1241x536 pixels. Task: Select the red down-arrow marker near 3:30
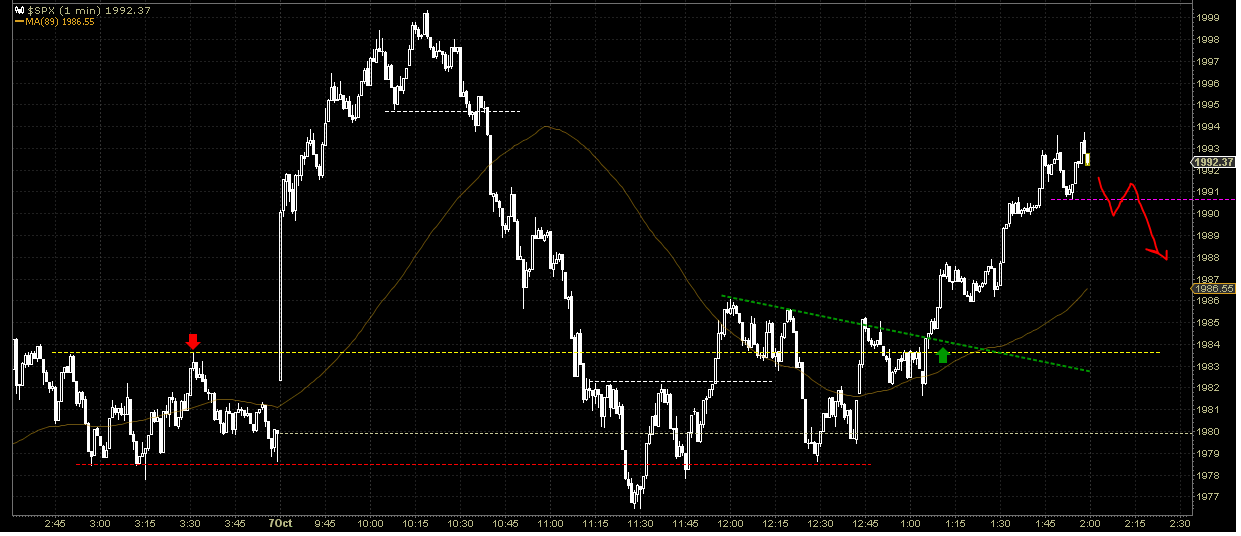[194, 341]
